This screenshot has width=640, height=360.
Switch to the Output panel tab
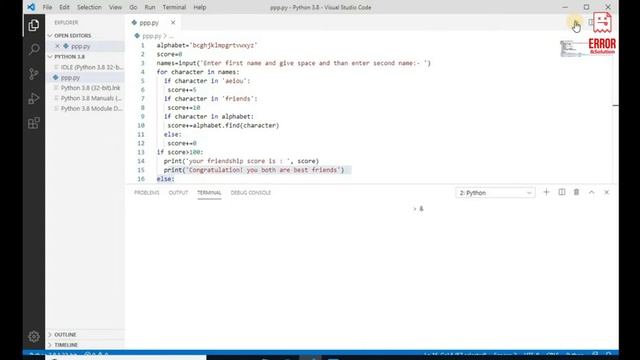(x=178, y=193)
